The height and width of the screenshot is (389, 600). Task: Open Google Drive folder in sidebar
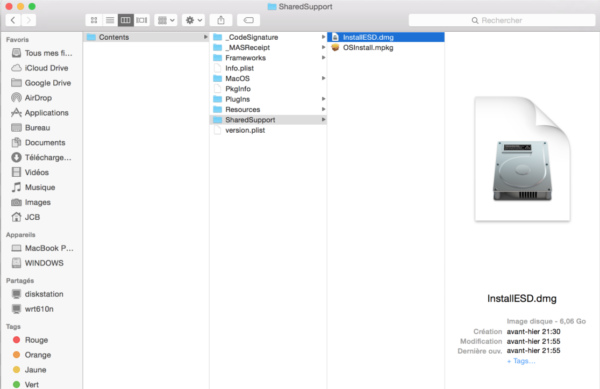click(x=42, y=83)
